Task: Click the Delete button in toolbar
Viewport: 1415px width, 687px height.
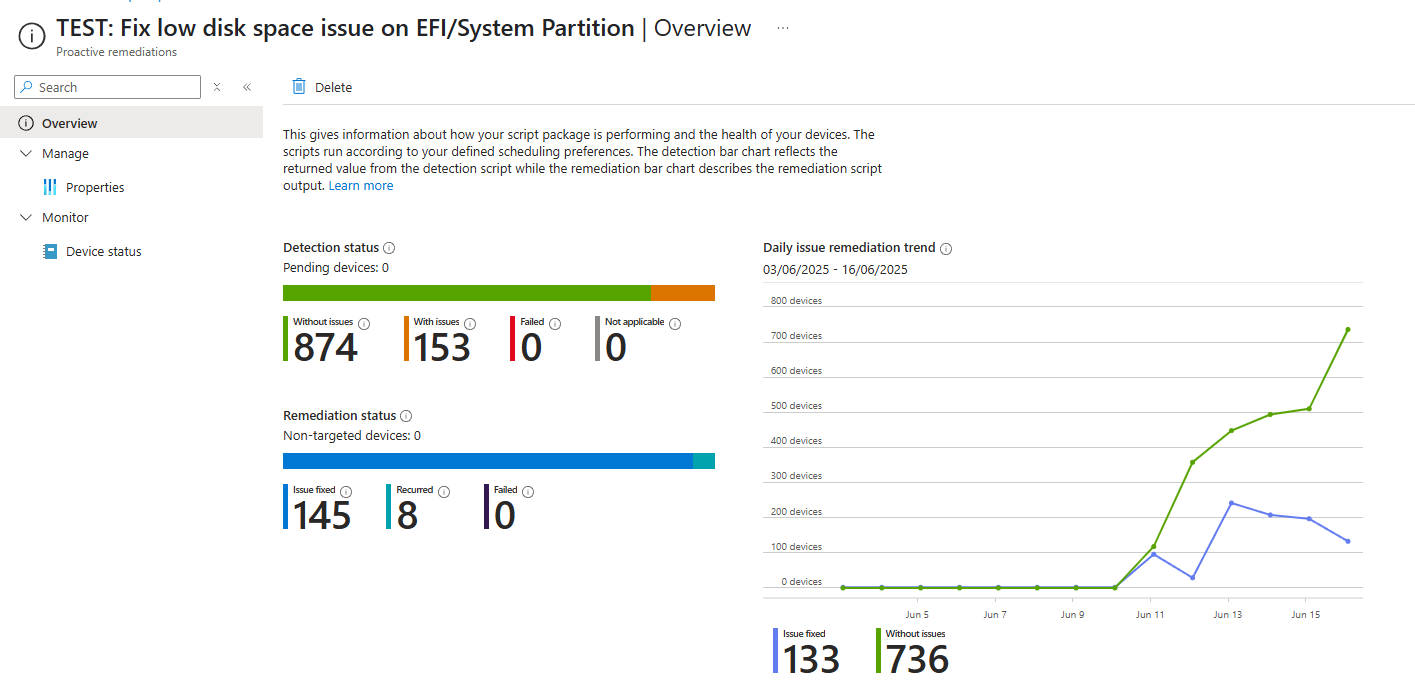Action: pyautogui.click(x=322, y=87)
